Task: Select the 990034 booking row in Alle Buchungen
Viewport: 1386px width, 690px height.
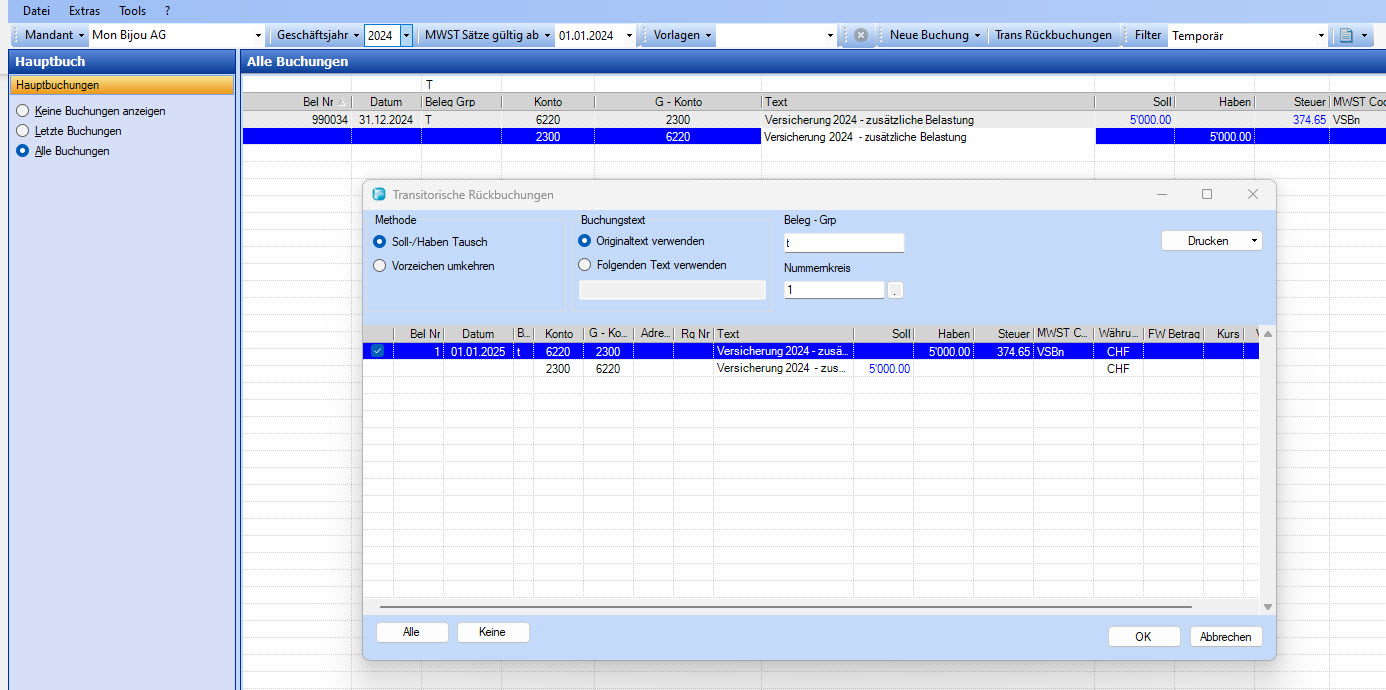Action: [x=814, y=120]
